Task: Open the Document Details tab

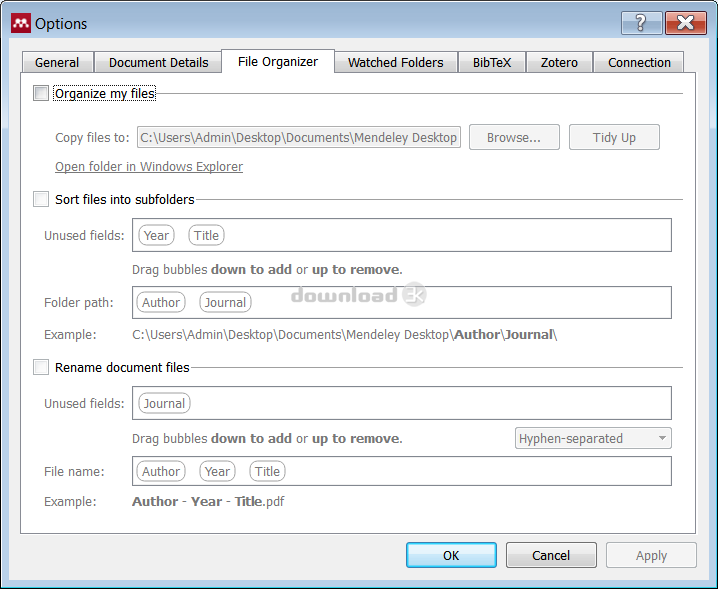Action: coord(158,62)
